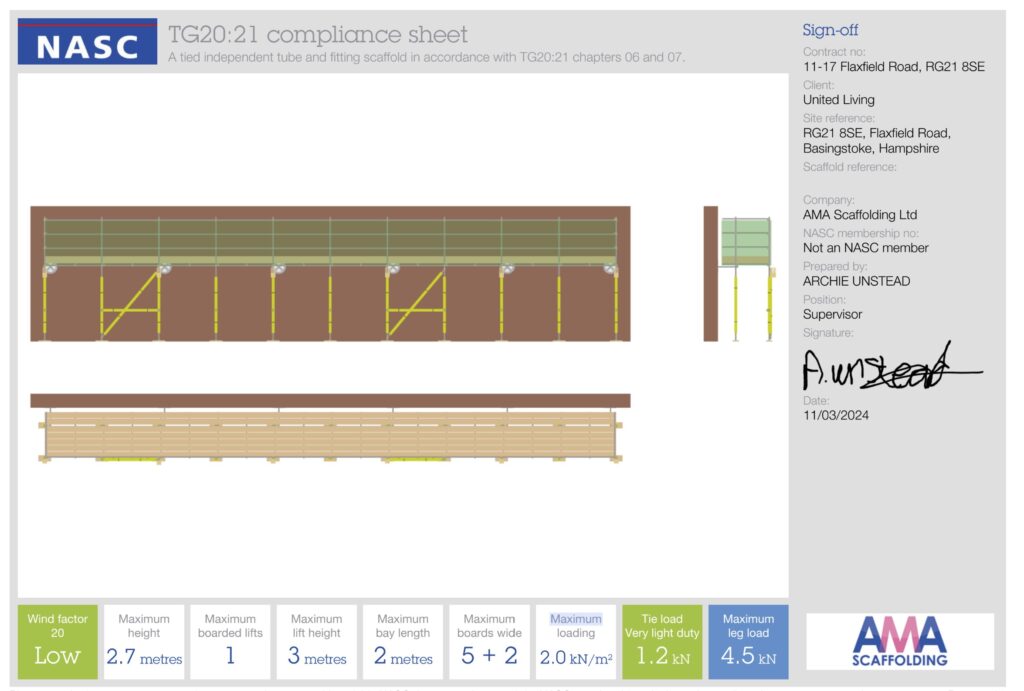Image resolution: width=1024 pixels, height=691 pixels.
Task: Select the plan view boards drawing
Action: click(330, 428)
